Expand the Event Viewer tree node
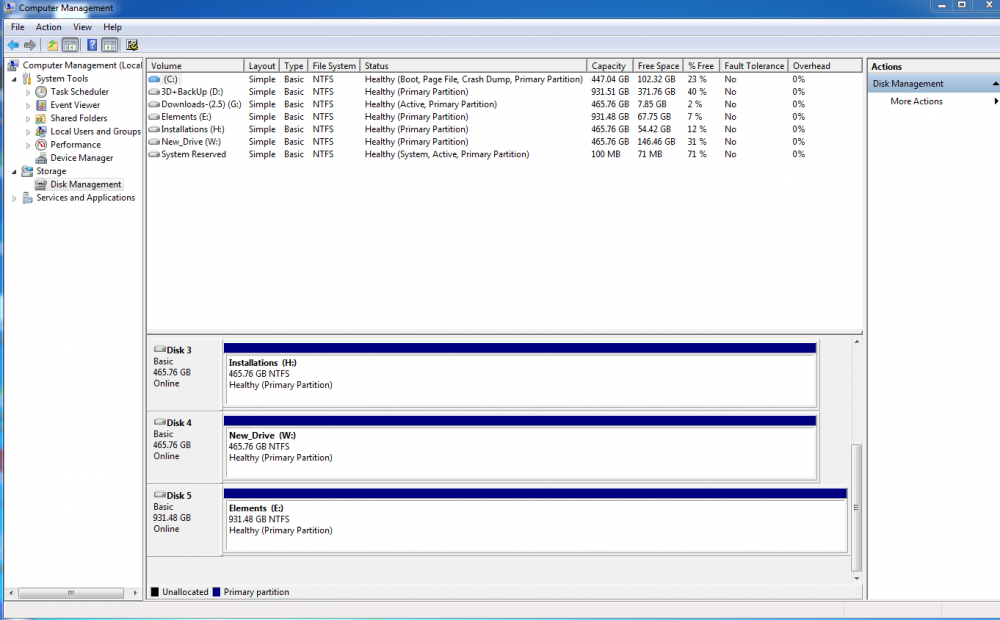The image size is (1000, 620). [28, 106]
